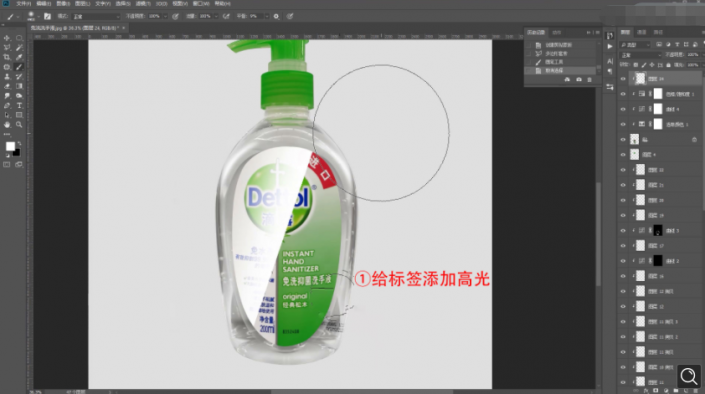705x394 pixels.
Task: Enable airbrush-style build-up icon
Action: pyautogui.click(x=226, y=16)
